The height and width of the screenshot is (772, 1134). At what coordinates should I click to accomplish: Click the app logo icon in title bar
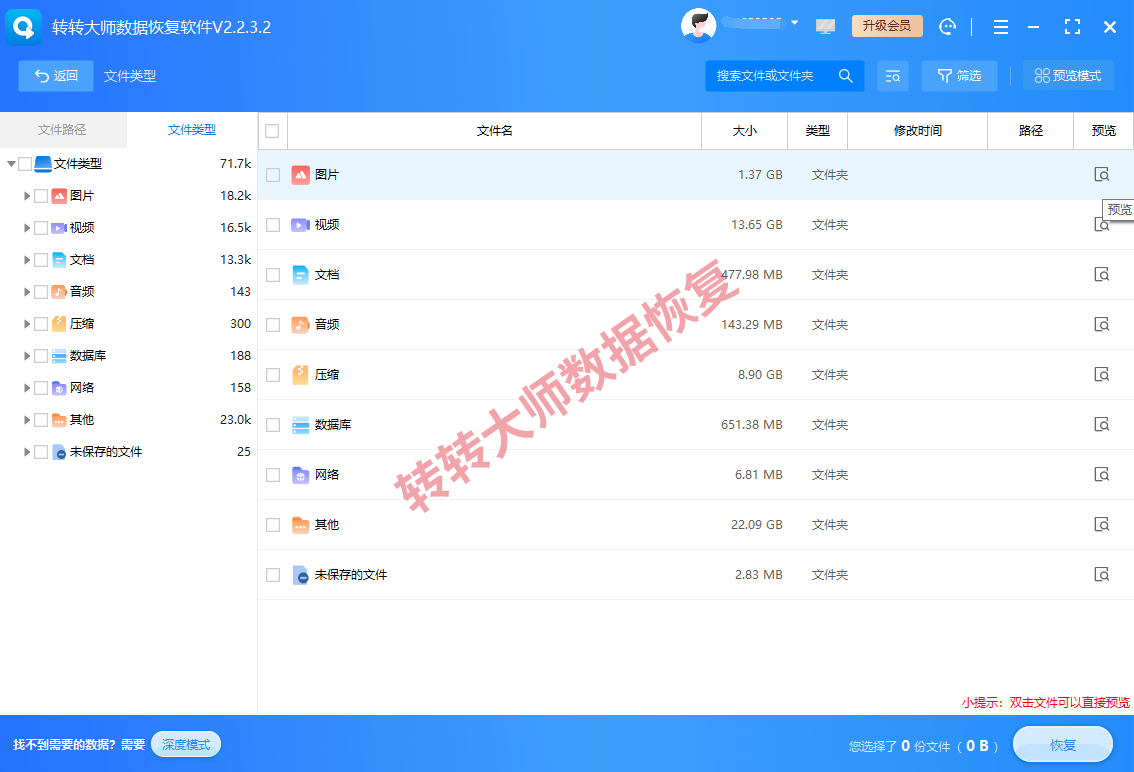click(x=23, y=27)
